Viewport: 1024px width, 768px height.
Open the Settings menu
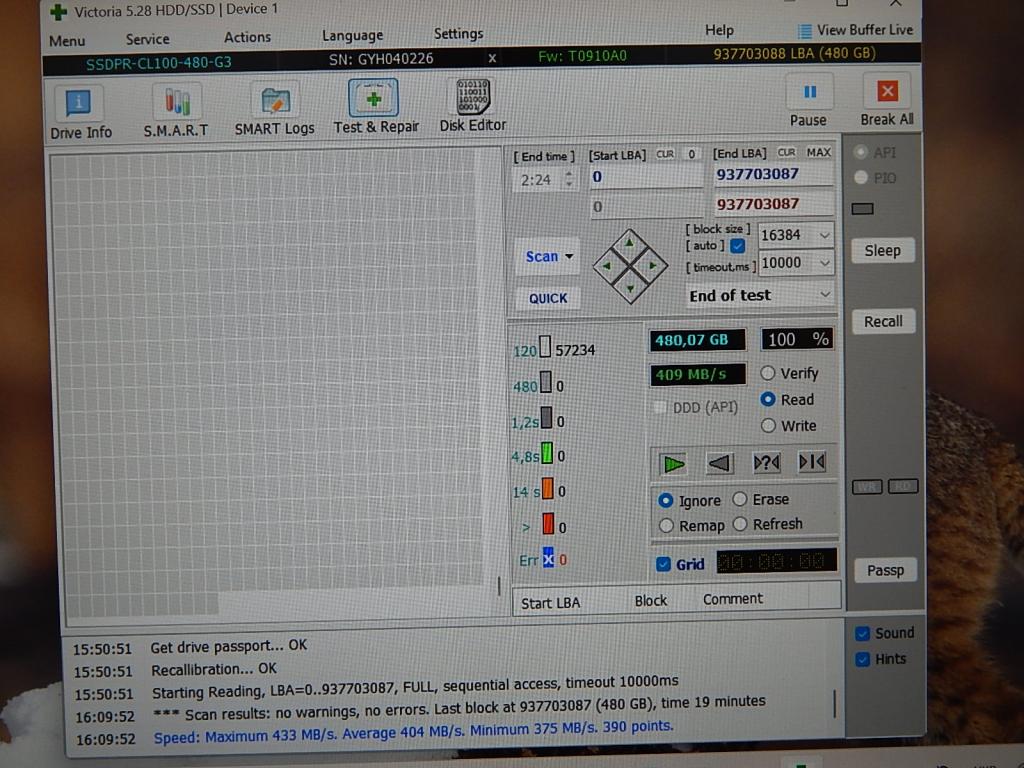[x=458, y=34]
